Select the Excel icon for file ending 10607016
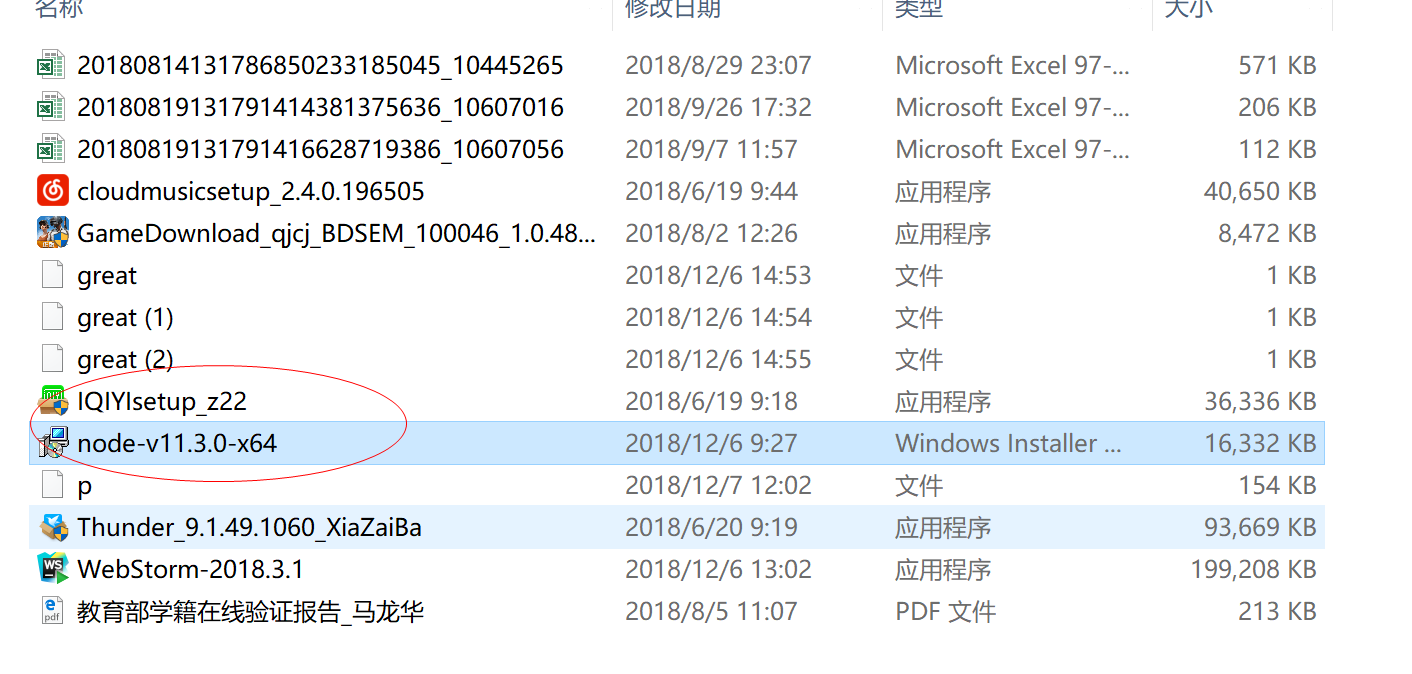The height and width of the screenshot is (674, 1412). click(x=52, y=106)
